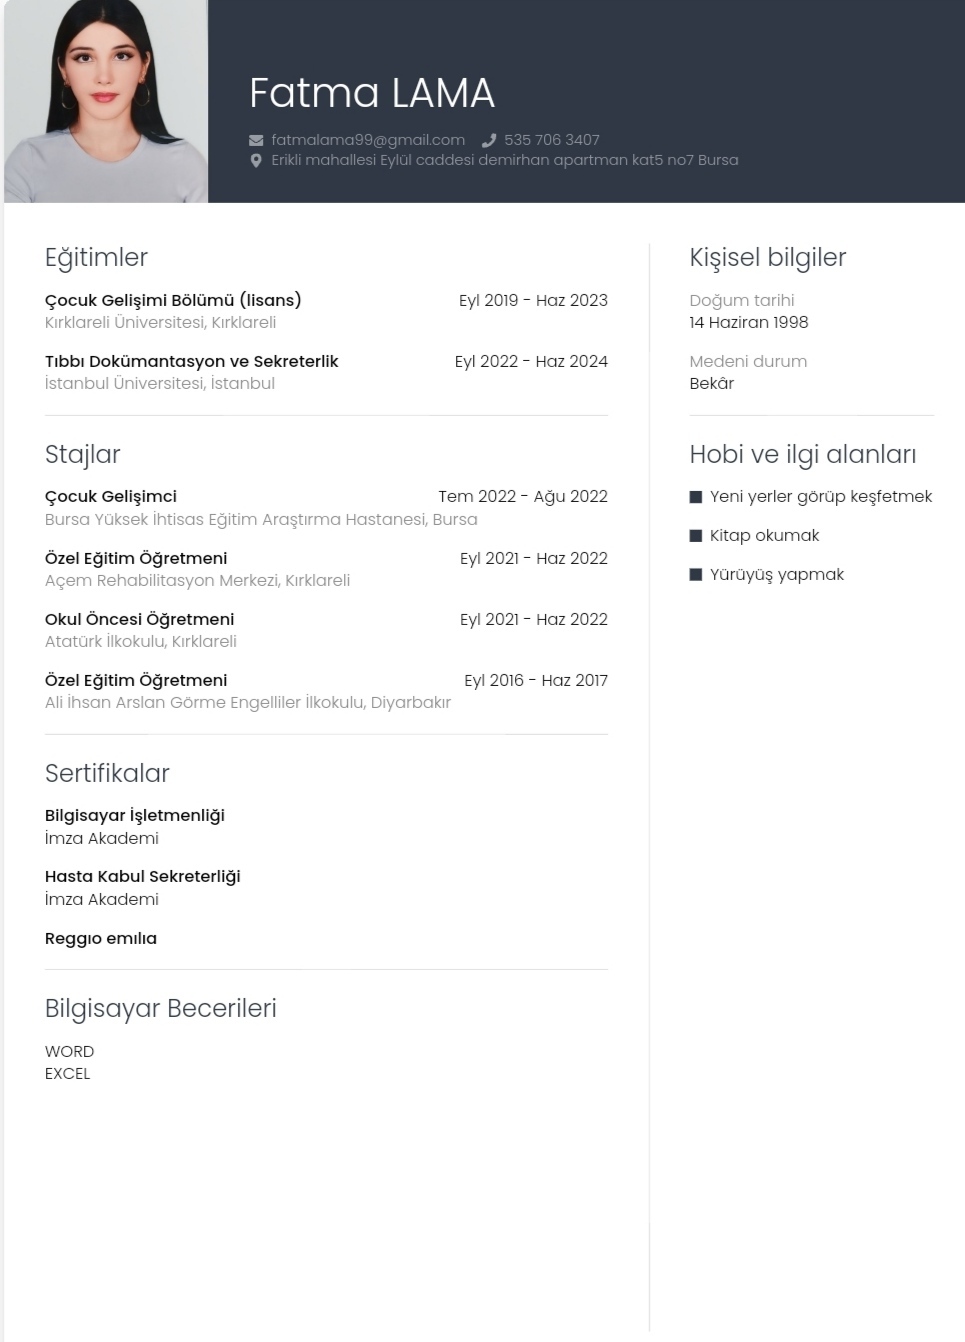Click the location pin icon
The image size is (965, 1342).
[256, 160]
